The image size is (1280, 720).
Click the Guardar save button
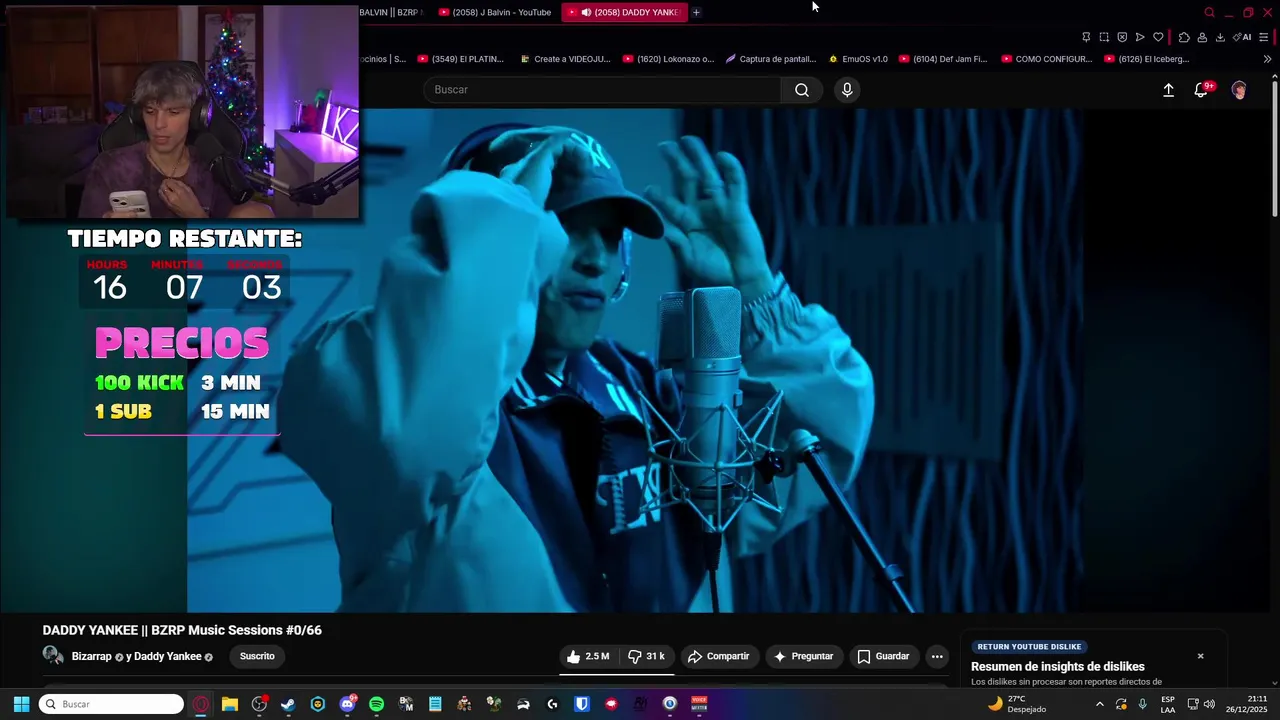pos(883,656)
